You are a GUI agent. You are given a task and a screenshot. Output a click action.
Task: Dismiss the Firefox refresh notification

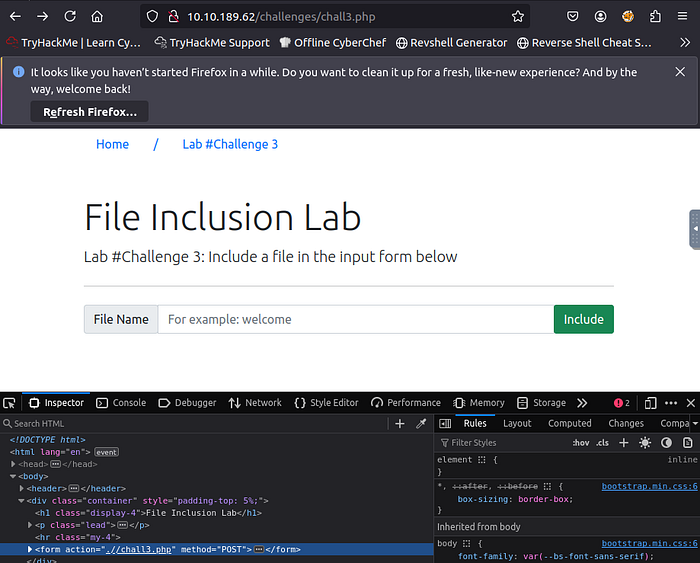coord(680,71)
